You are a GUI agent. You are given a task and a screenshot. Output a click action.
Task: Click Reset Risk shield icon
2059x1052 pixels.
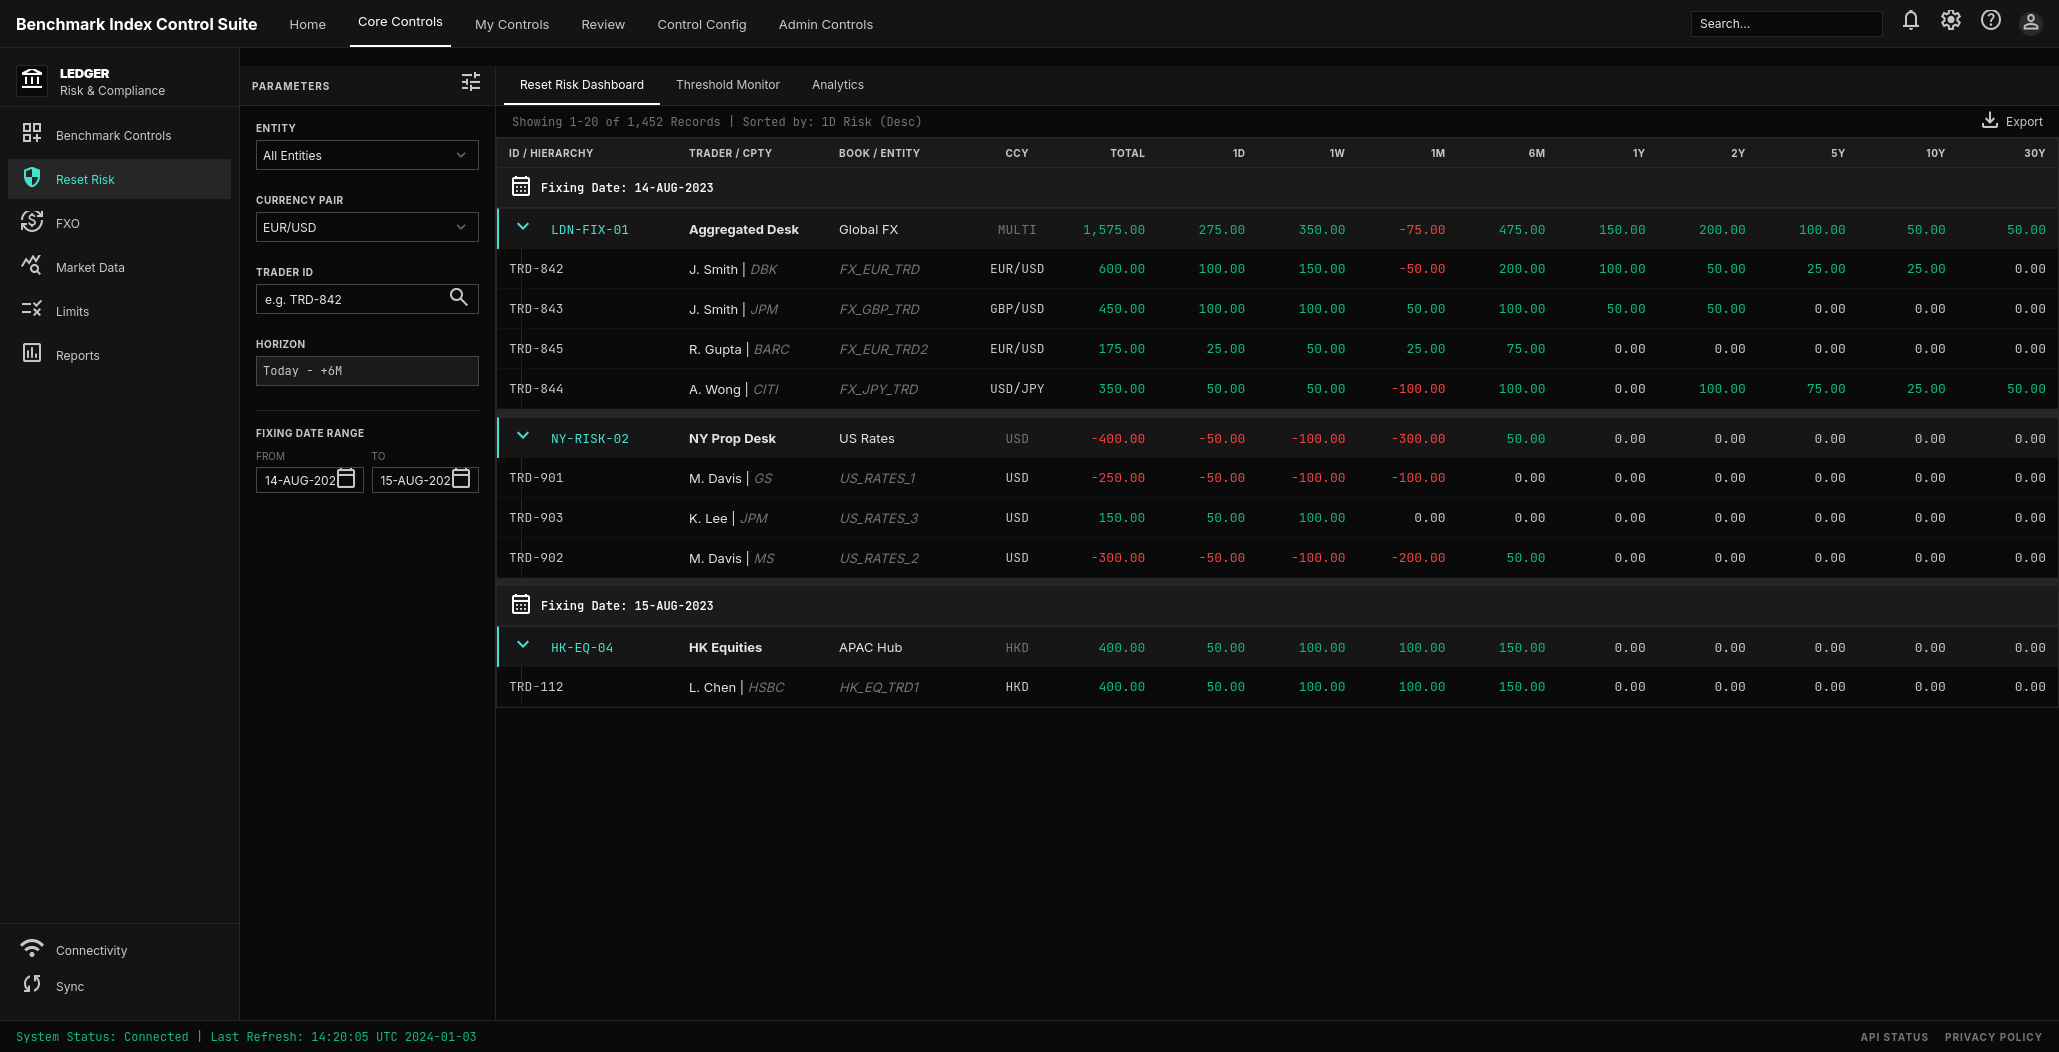[x=32, y=177]
